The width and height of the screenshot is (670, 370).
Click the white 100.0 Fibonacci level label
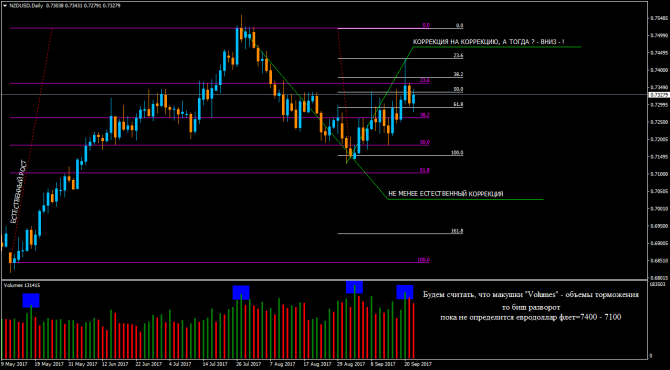(x=457, y=153)
